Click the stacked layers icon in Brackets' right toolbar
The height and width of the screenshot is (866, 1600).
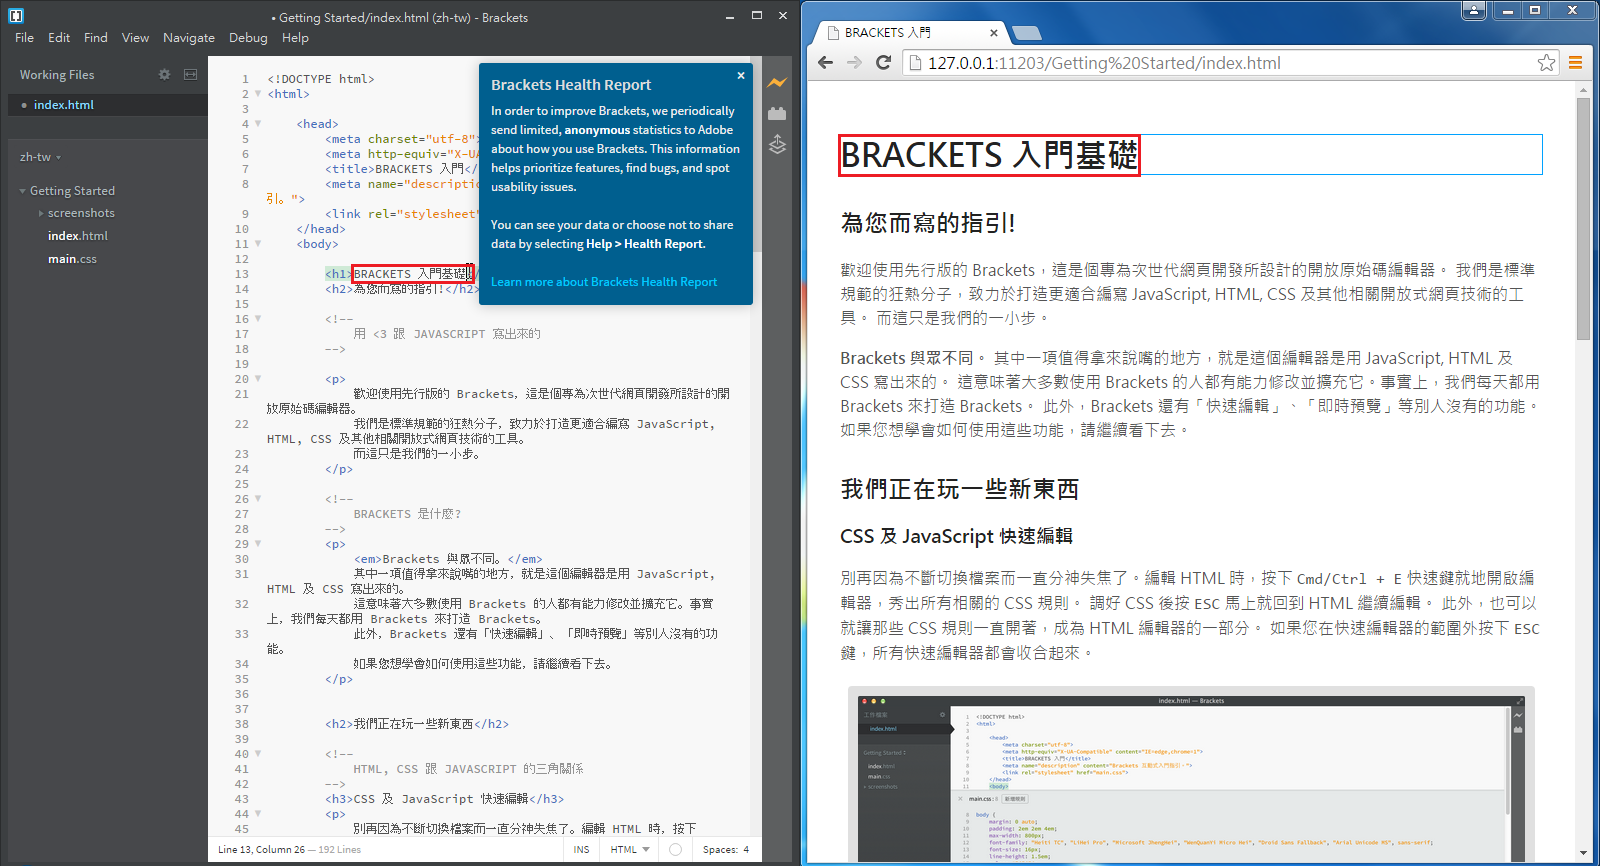777,145
